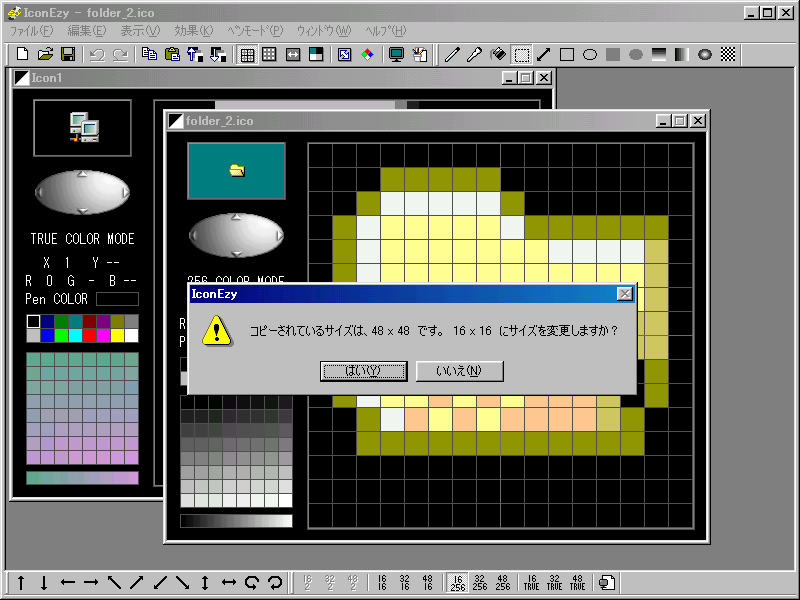Select the Pencil drawing tool
Screen dimensions: 800x600
click(452, 54)
